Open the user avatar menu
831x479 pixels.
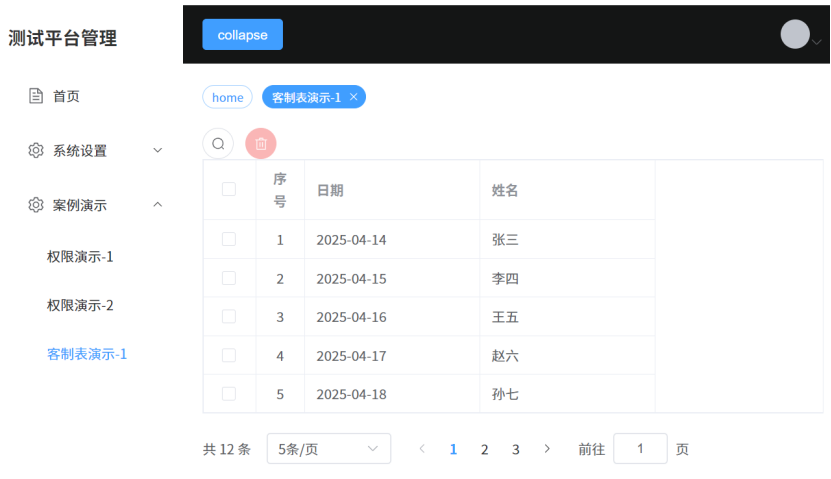pyautogui.click(x=795, y=34)
